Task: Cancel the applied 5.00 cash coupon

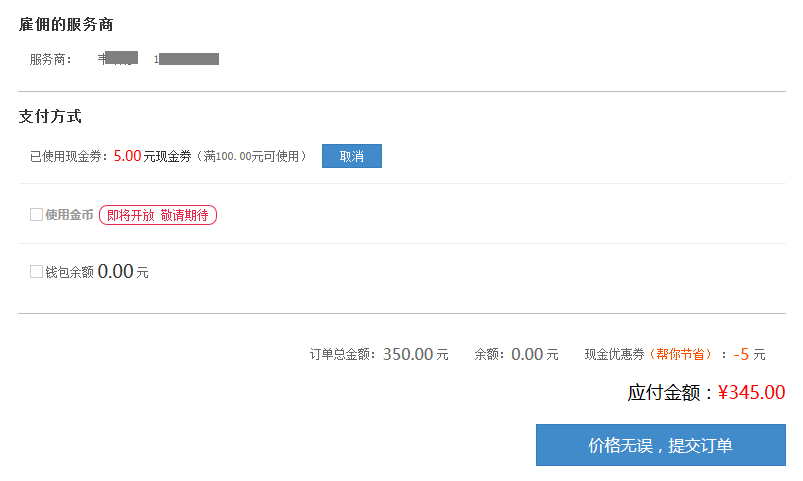Action: coord(351,156)
